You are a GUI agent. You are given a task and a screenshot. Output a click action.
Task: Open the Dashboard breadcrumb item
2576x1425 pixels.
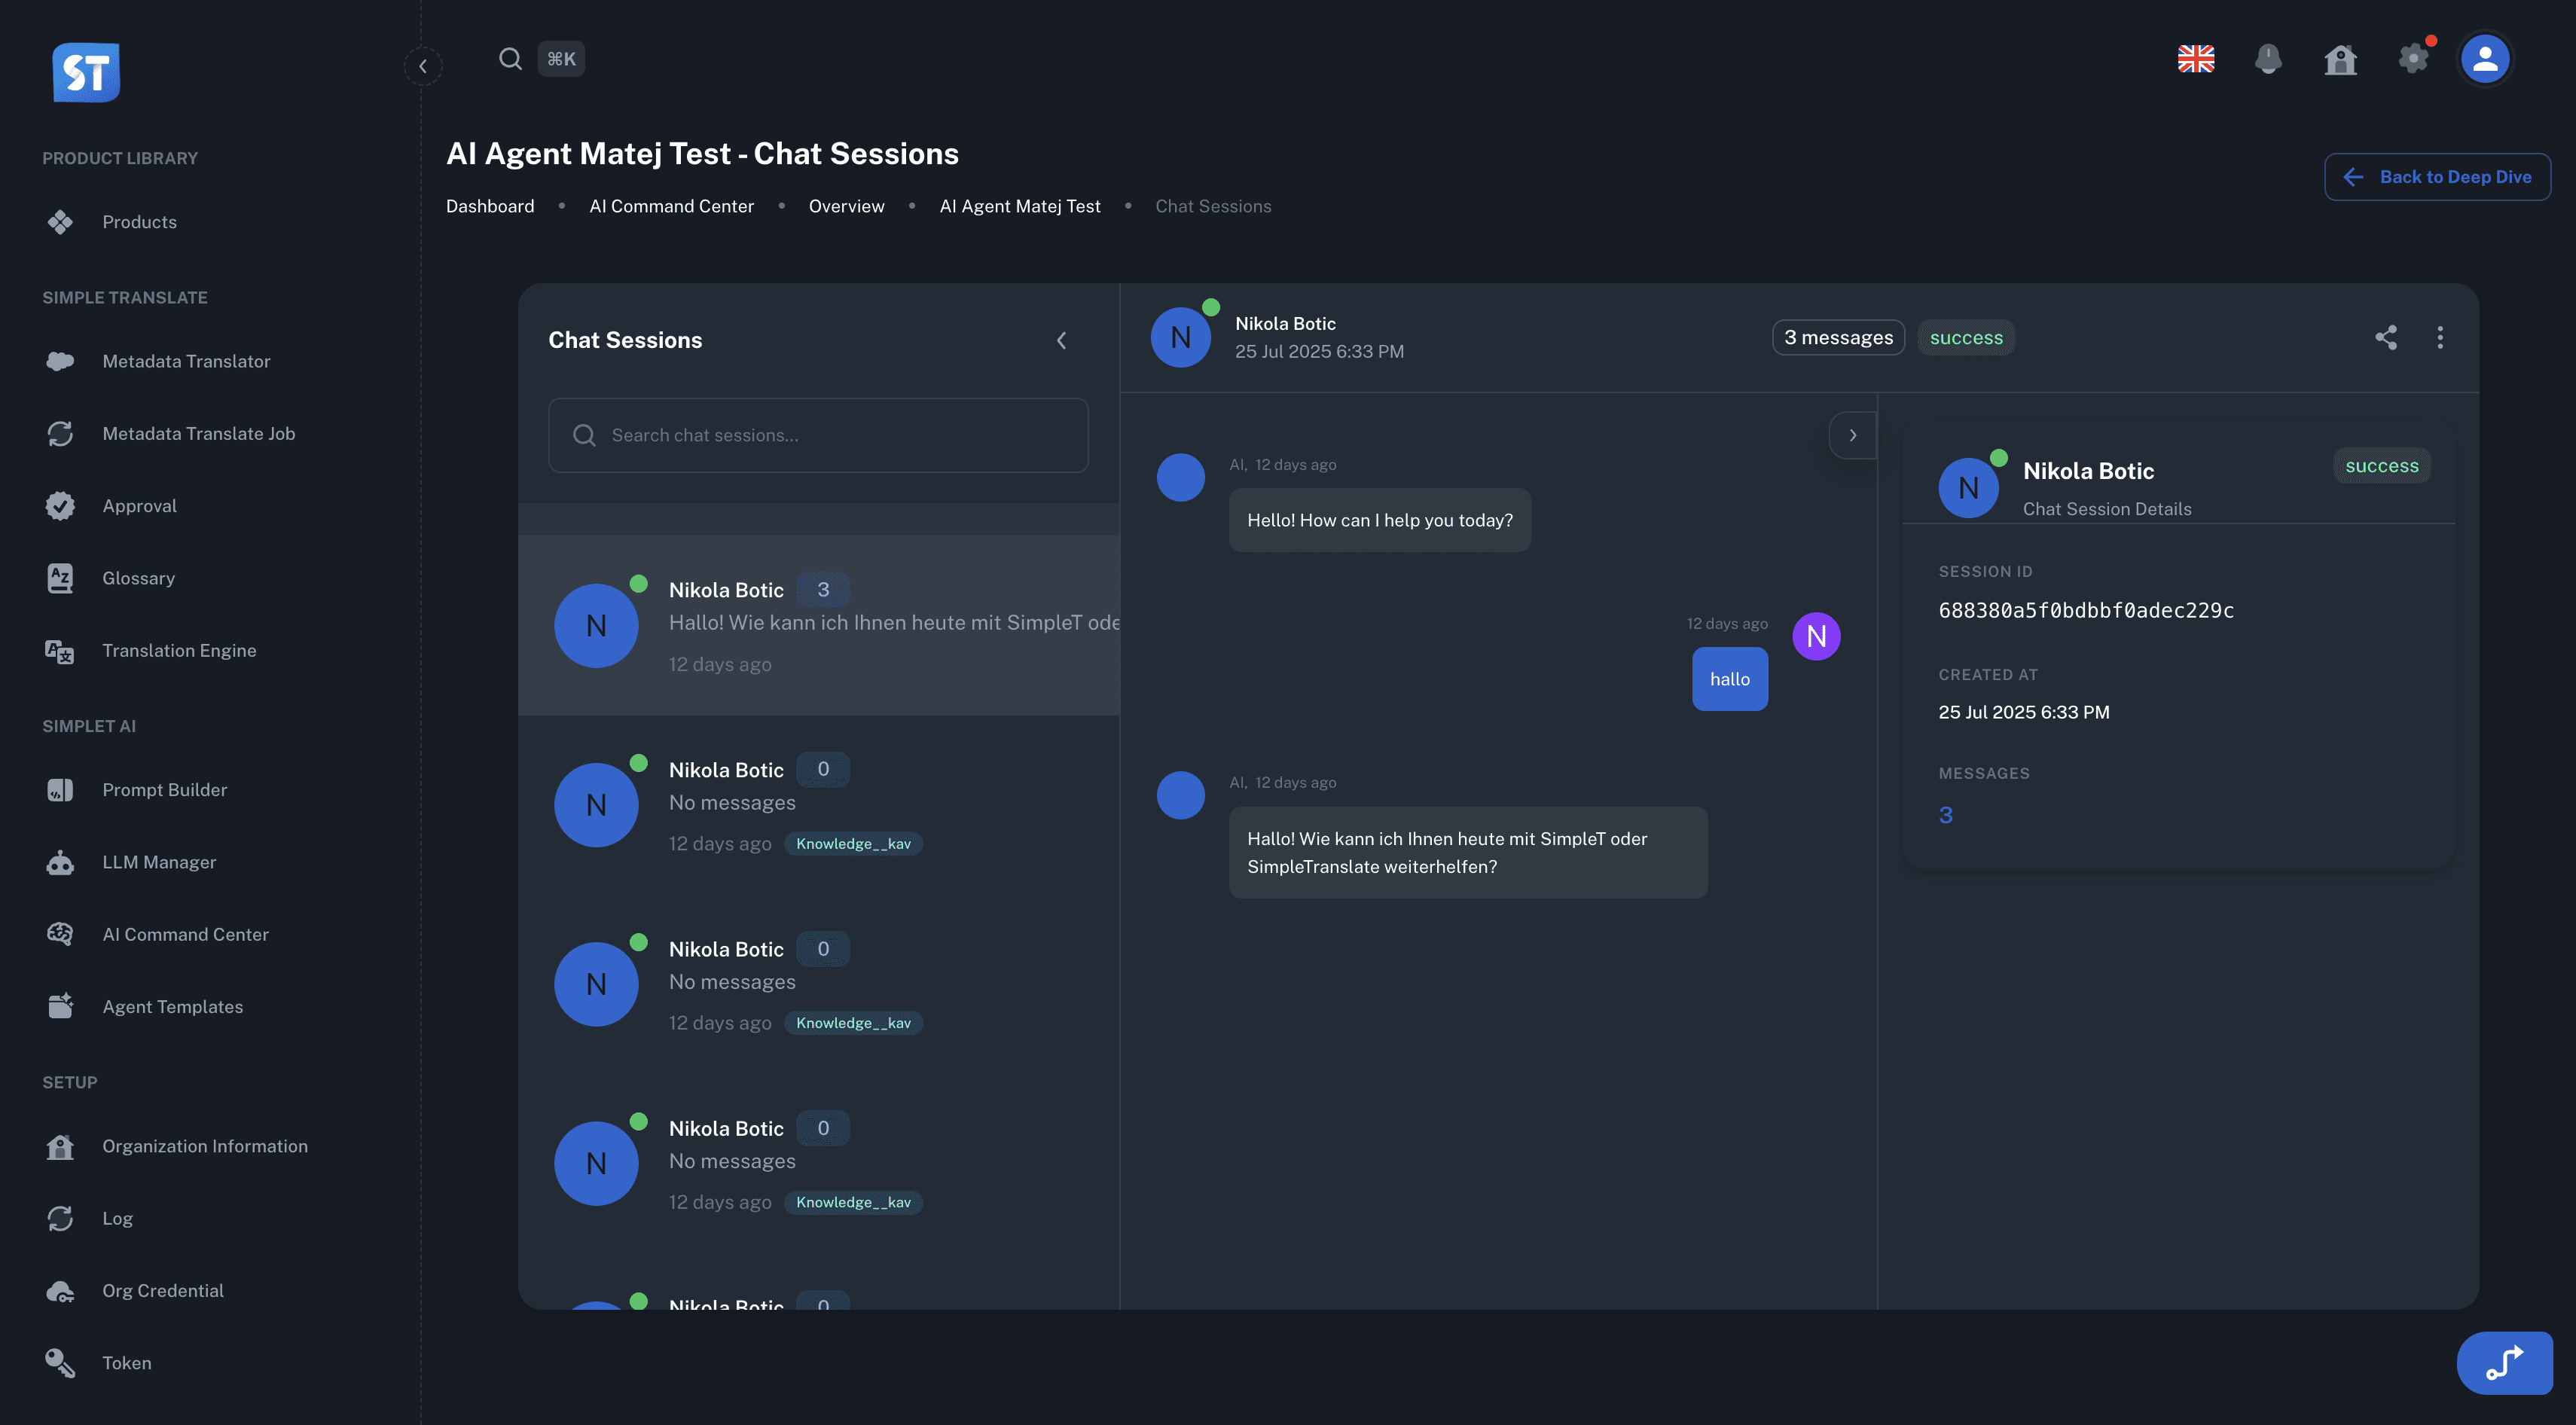click(x=490, y=206)
